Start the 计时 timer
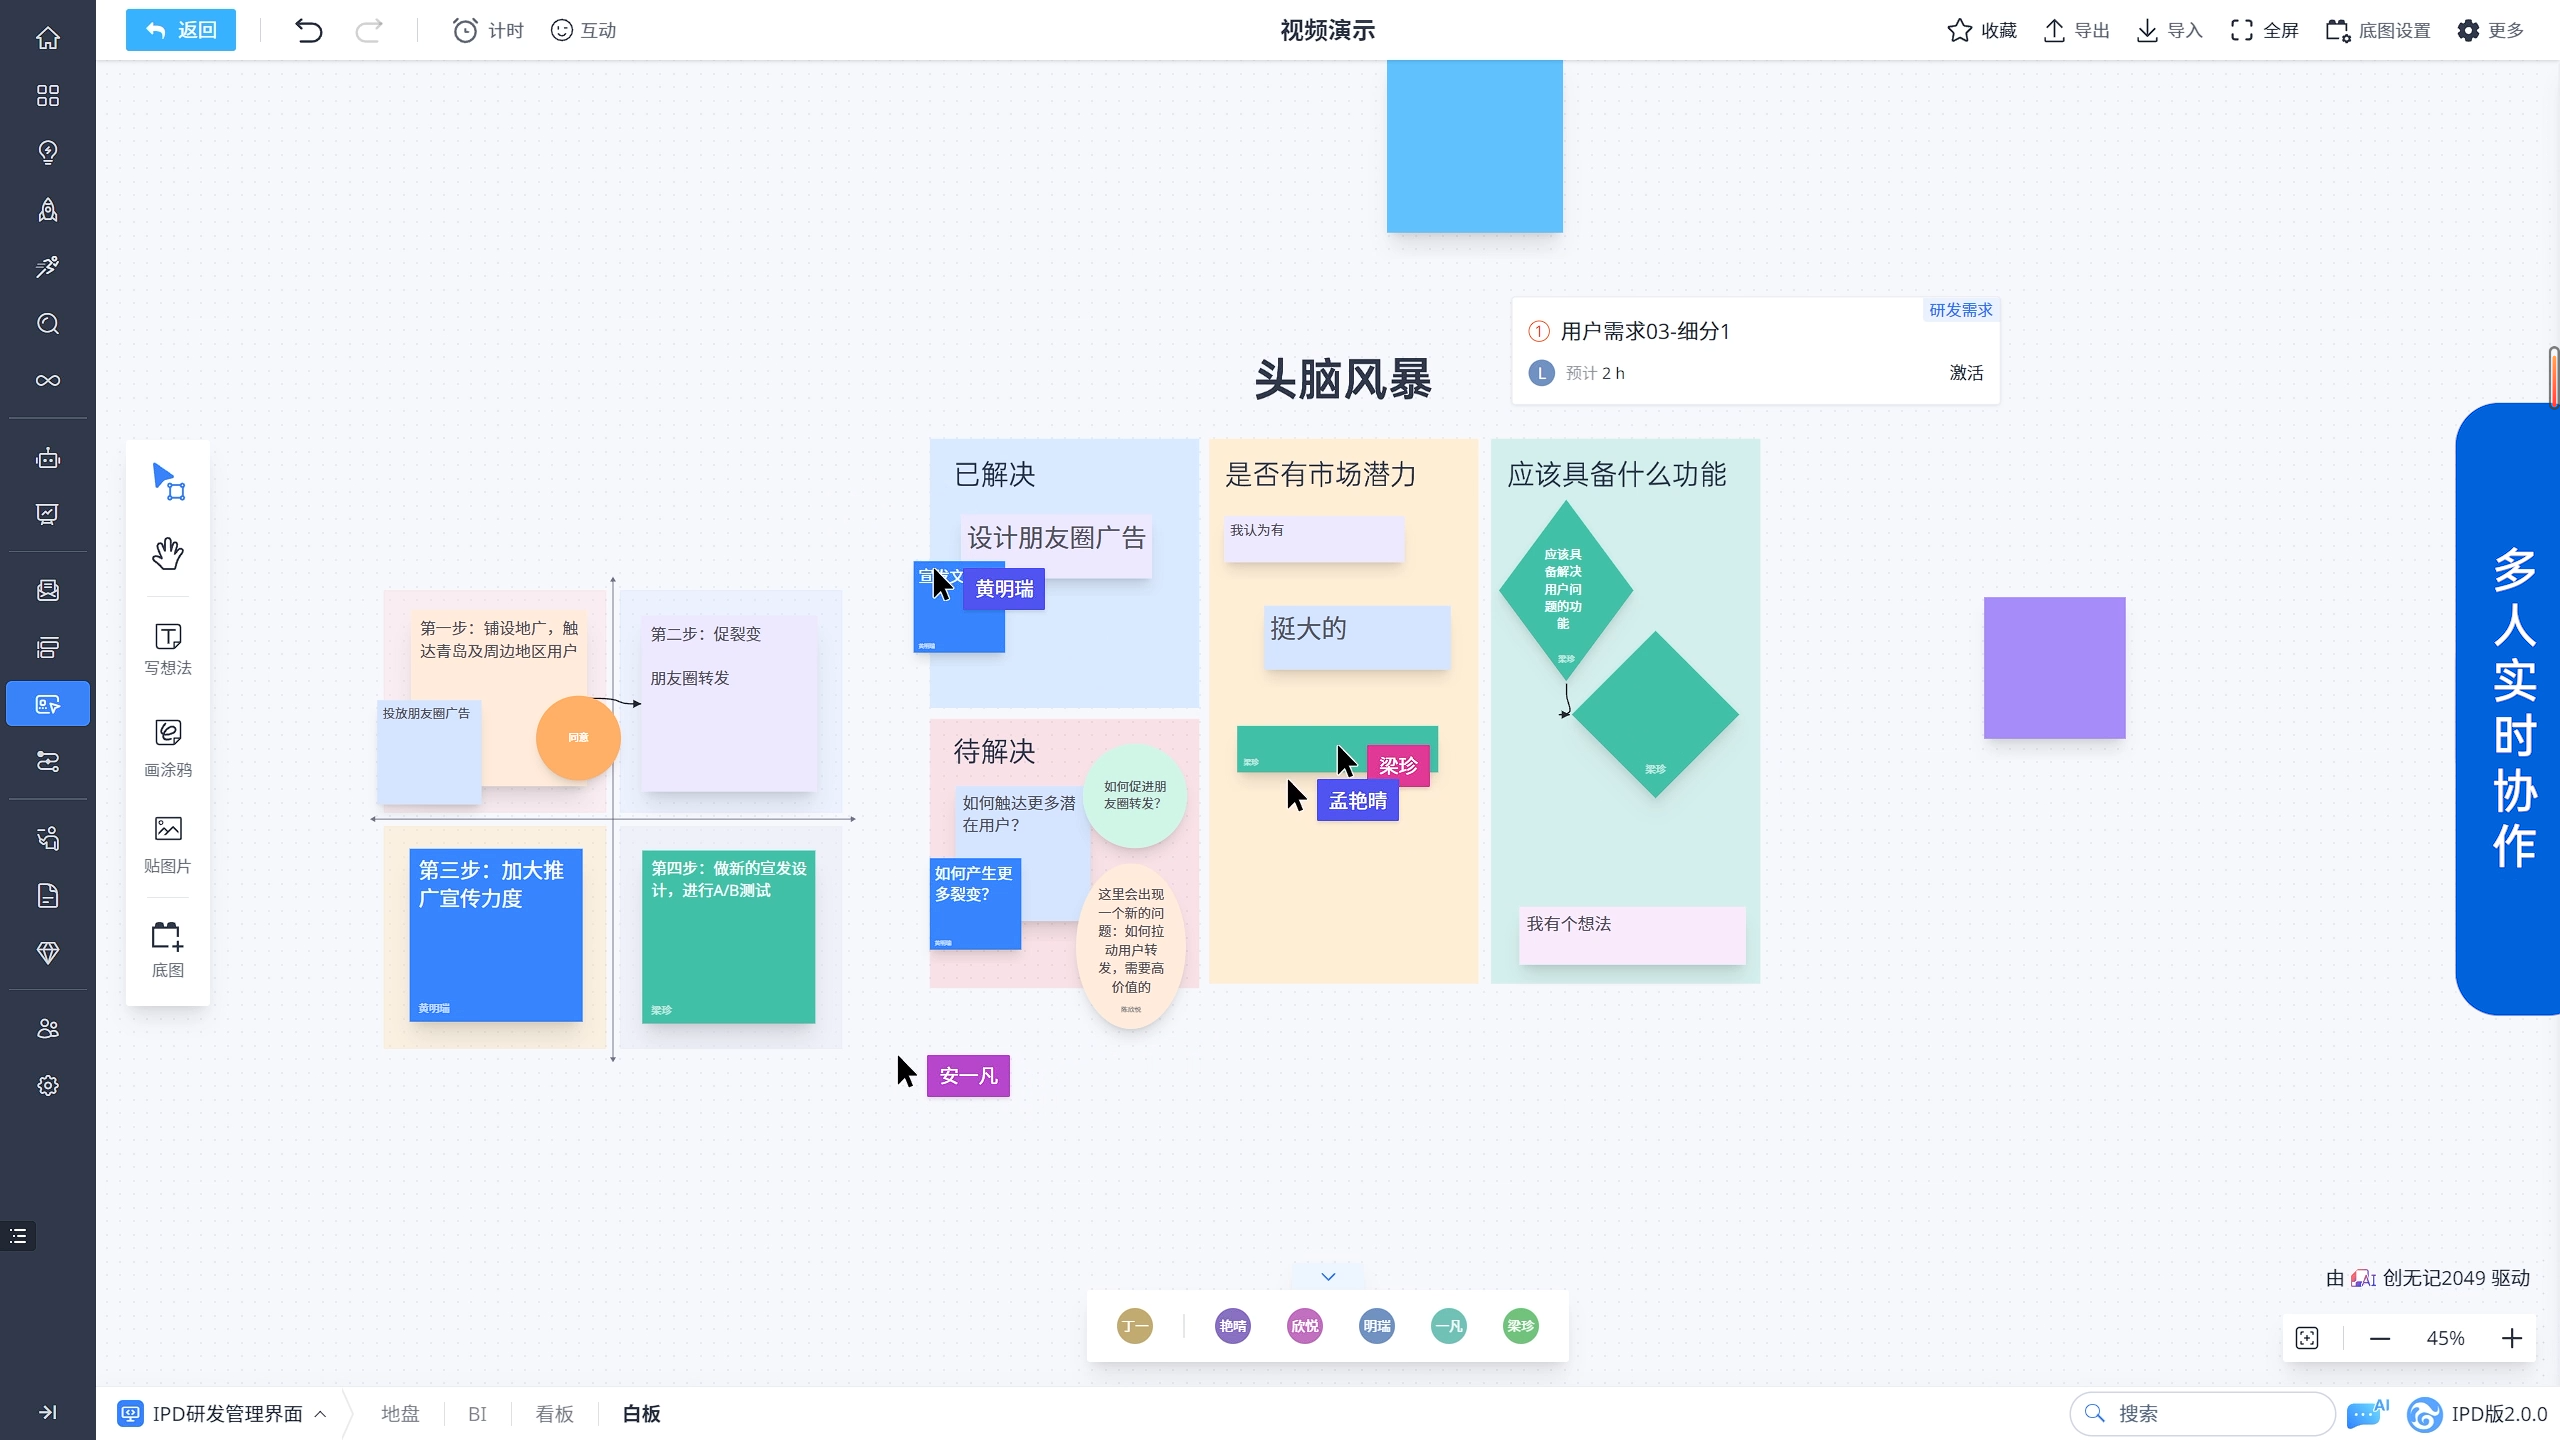The height and width of the screenshot is (1440, 2560). click(x=488, y=30)
